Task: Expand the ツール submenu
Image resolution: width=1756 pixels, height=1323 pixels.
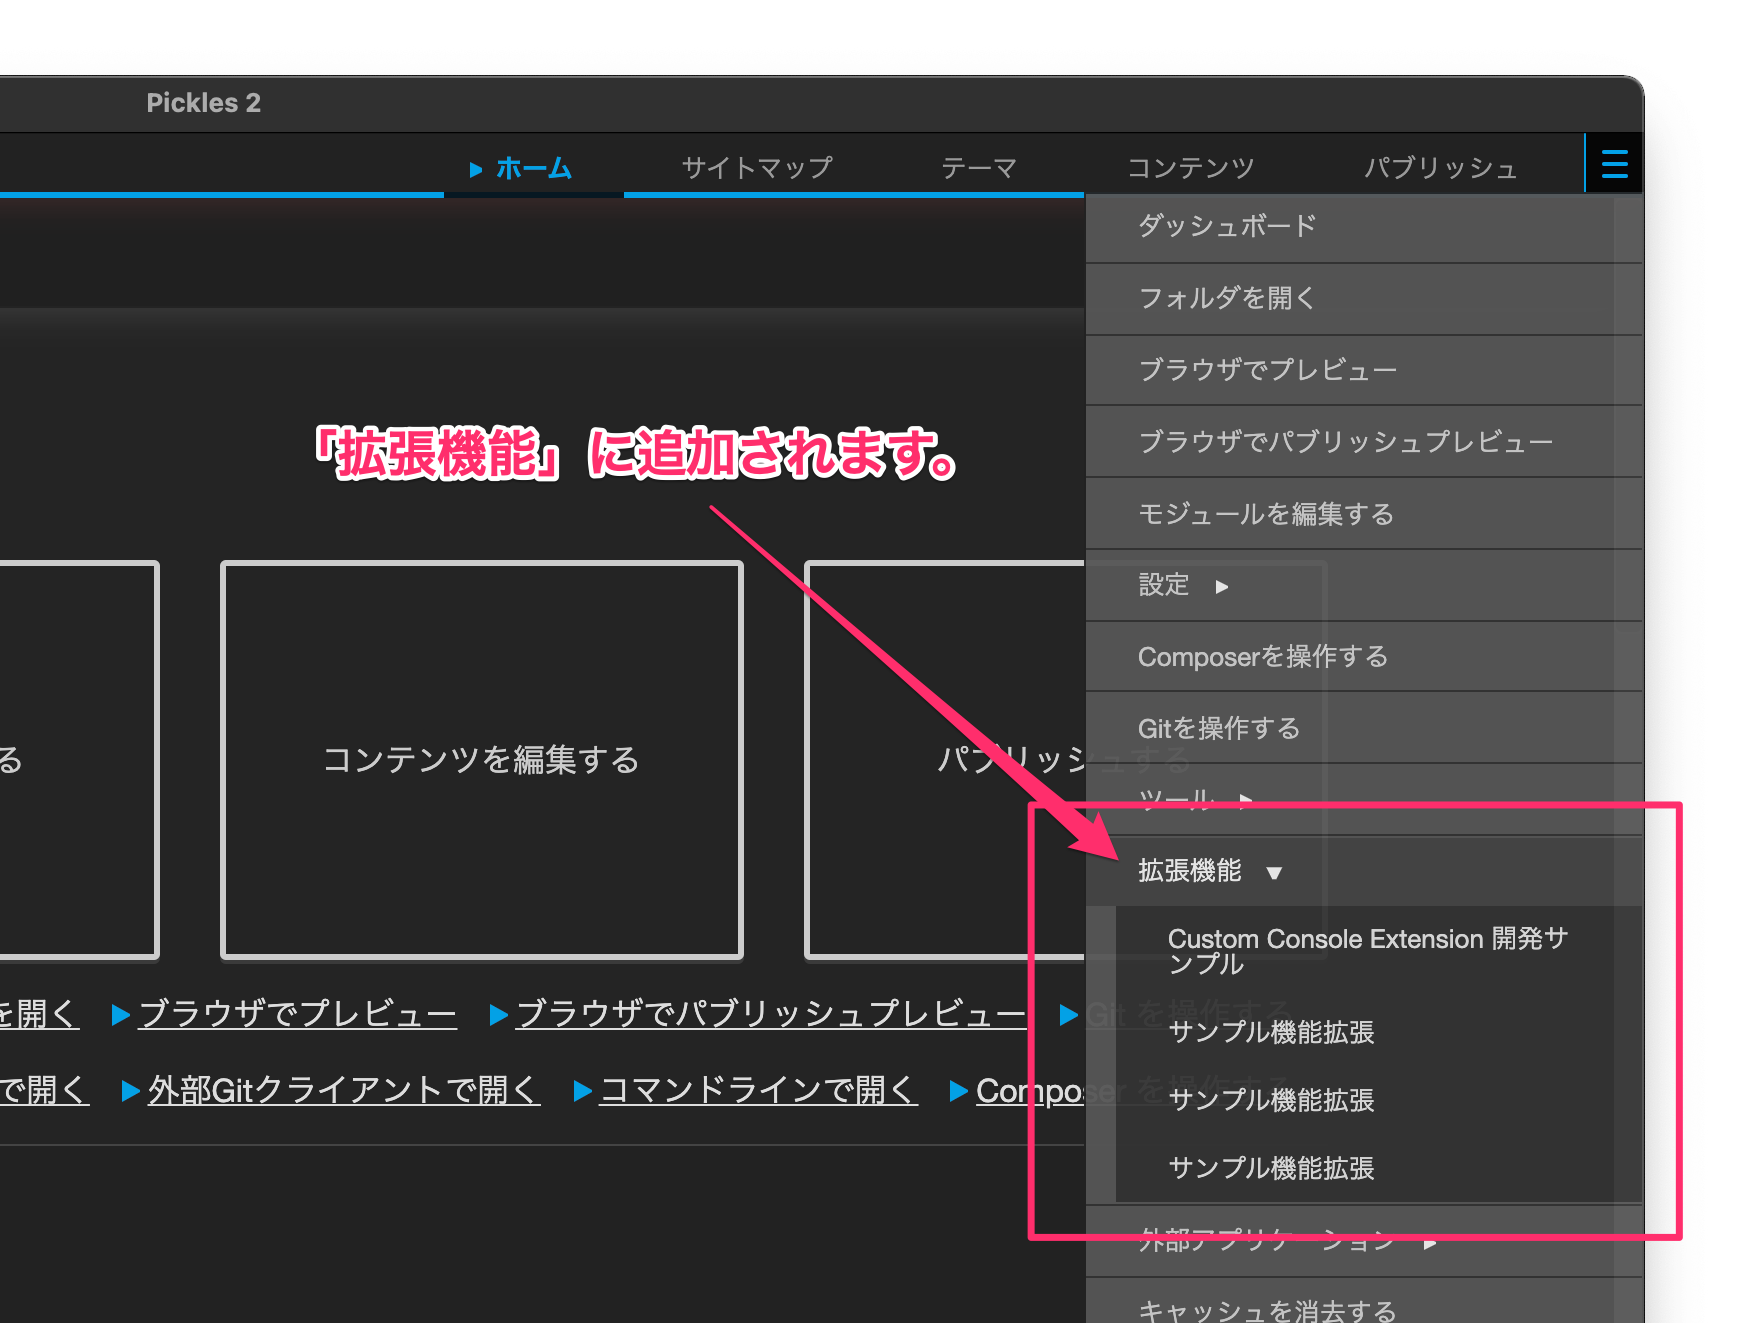Action: 1246,799
